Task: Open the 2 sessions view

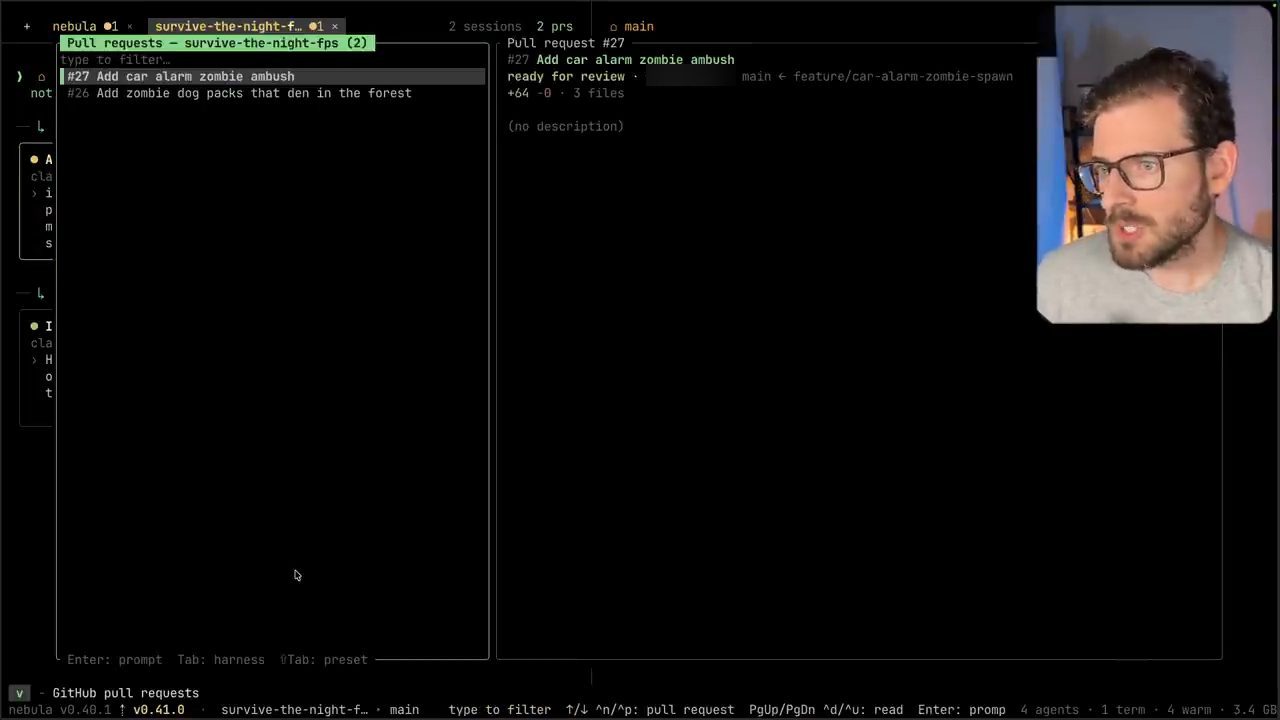Action: [485, 27]
